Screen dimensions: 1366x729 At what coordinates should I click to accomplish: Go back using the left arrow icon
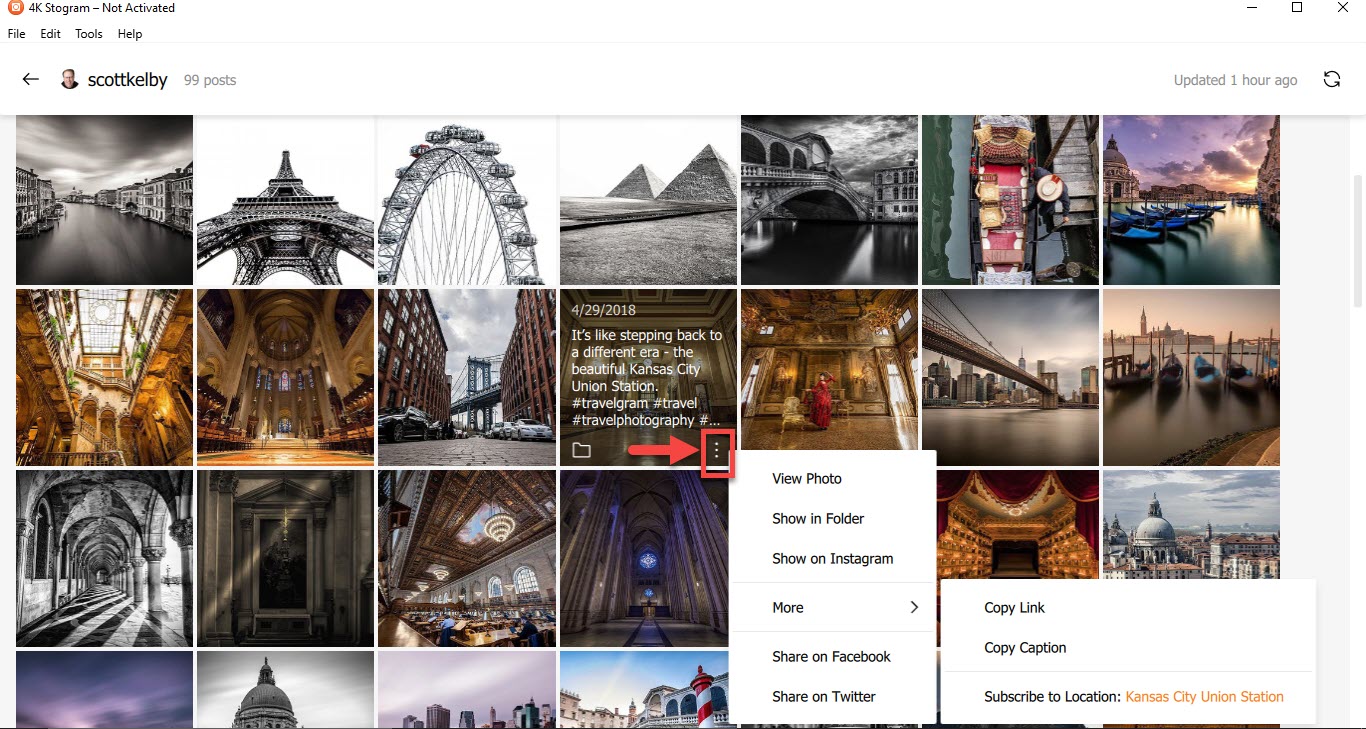click(x=31, y=80)
